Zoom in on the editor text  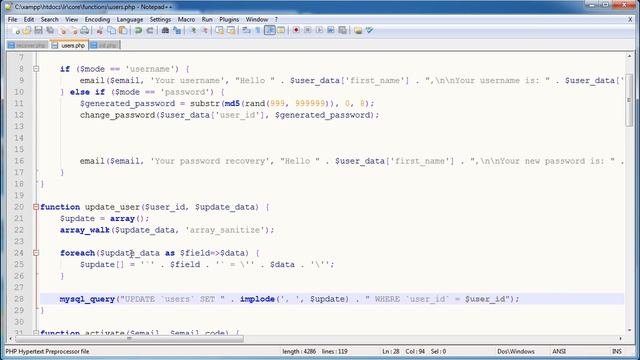pos(193,31)
